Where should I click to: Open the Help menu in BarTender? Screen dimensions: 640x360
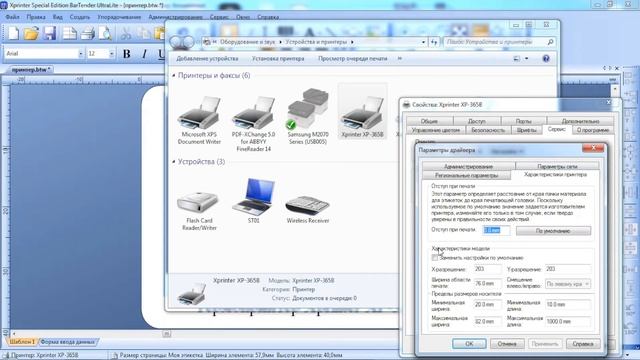[268, 17]
